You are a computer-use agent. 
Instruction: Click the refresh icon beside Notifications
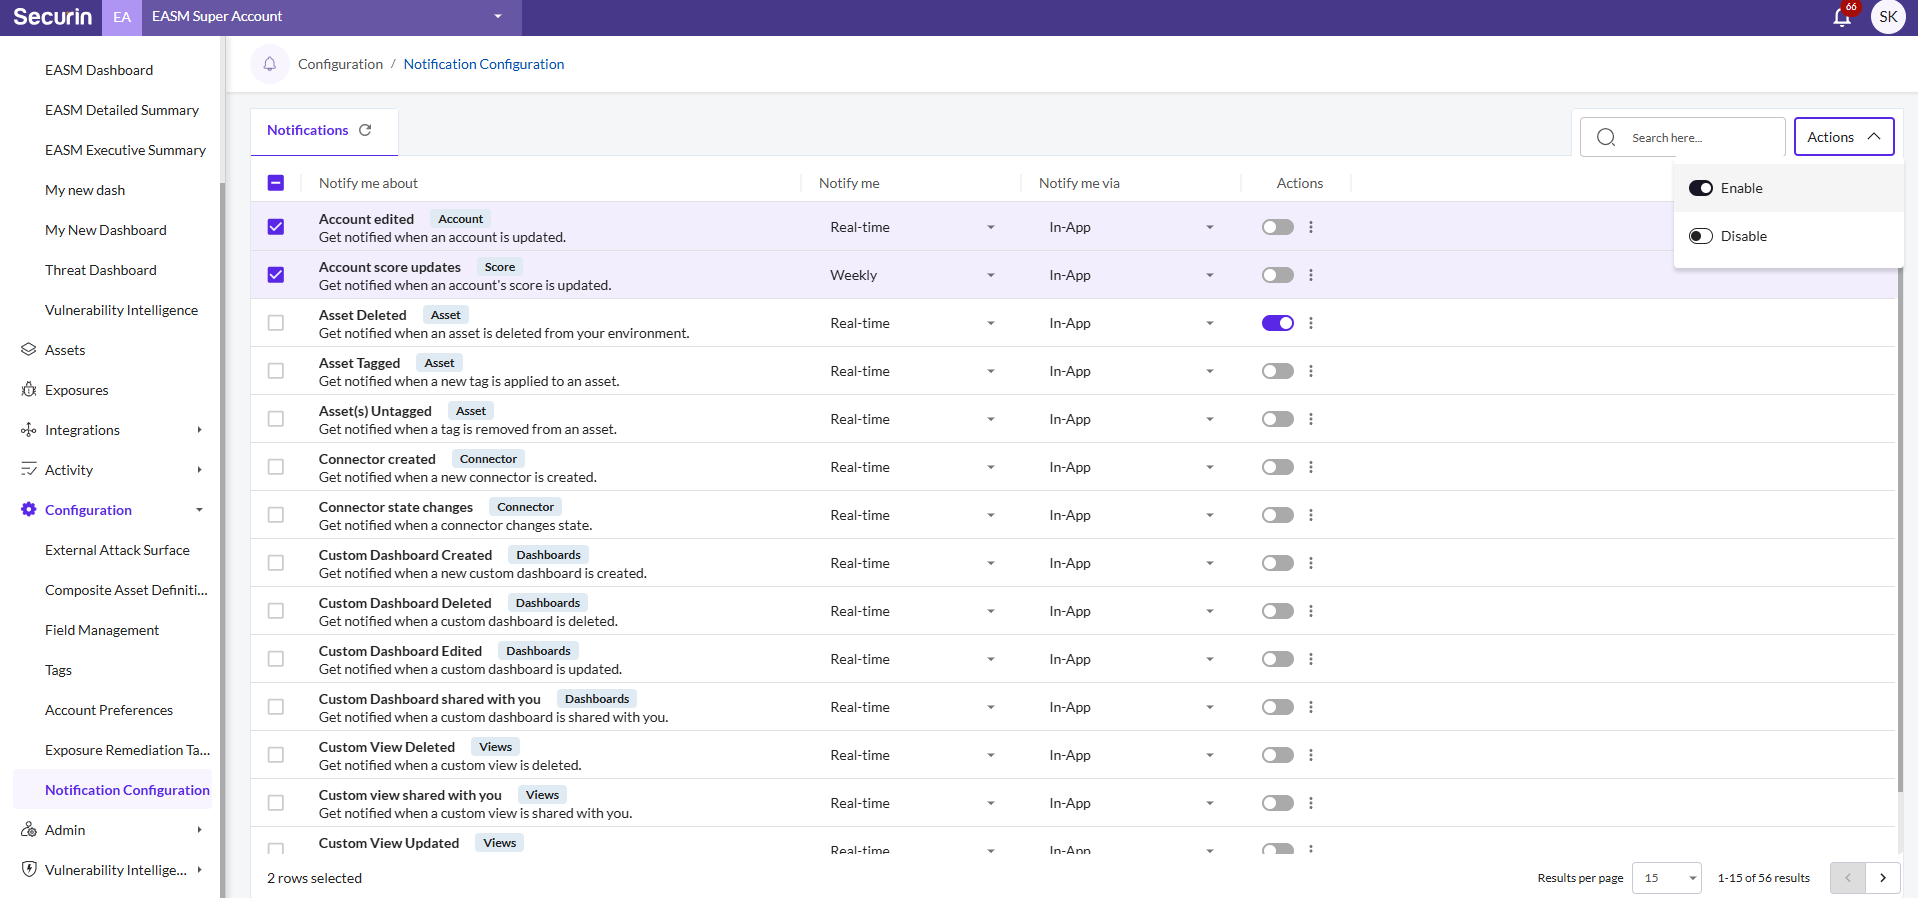click(365, 130)
